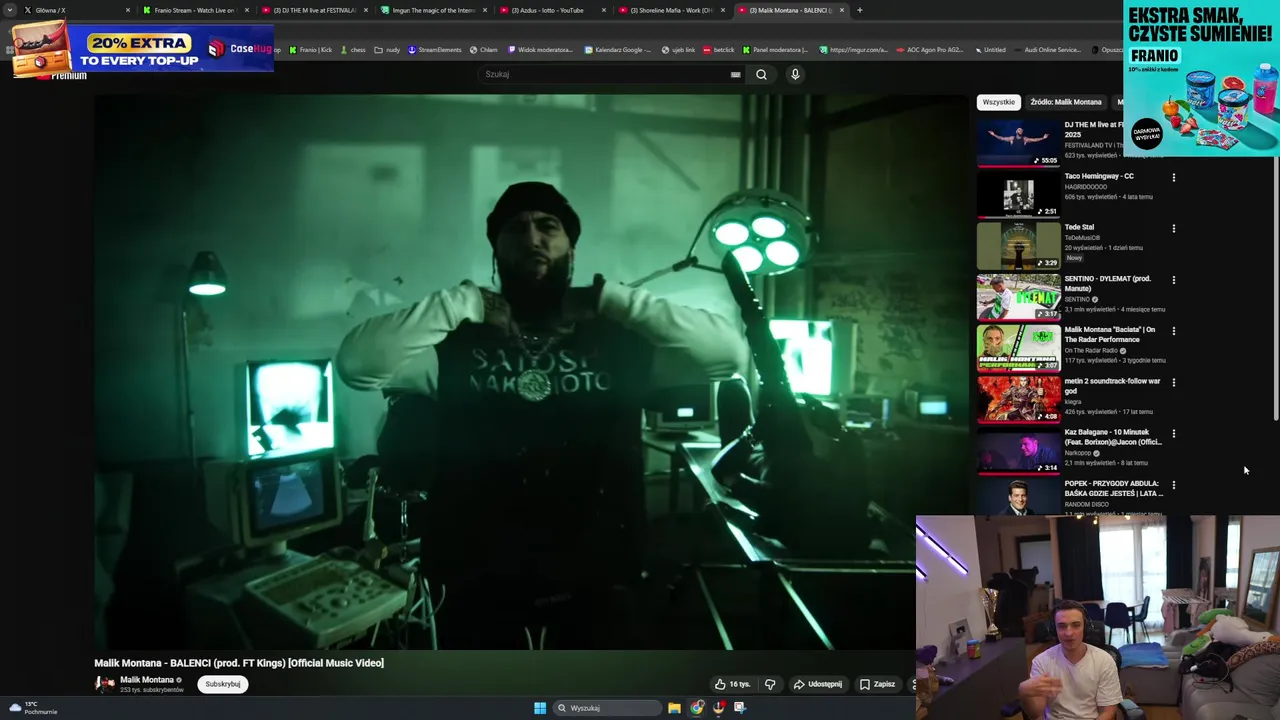Open metin 2 soundtrack thumbnail
Screen dimensions: 1280x720
[x=1018, y=399]
